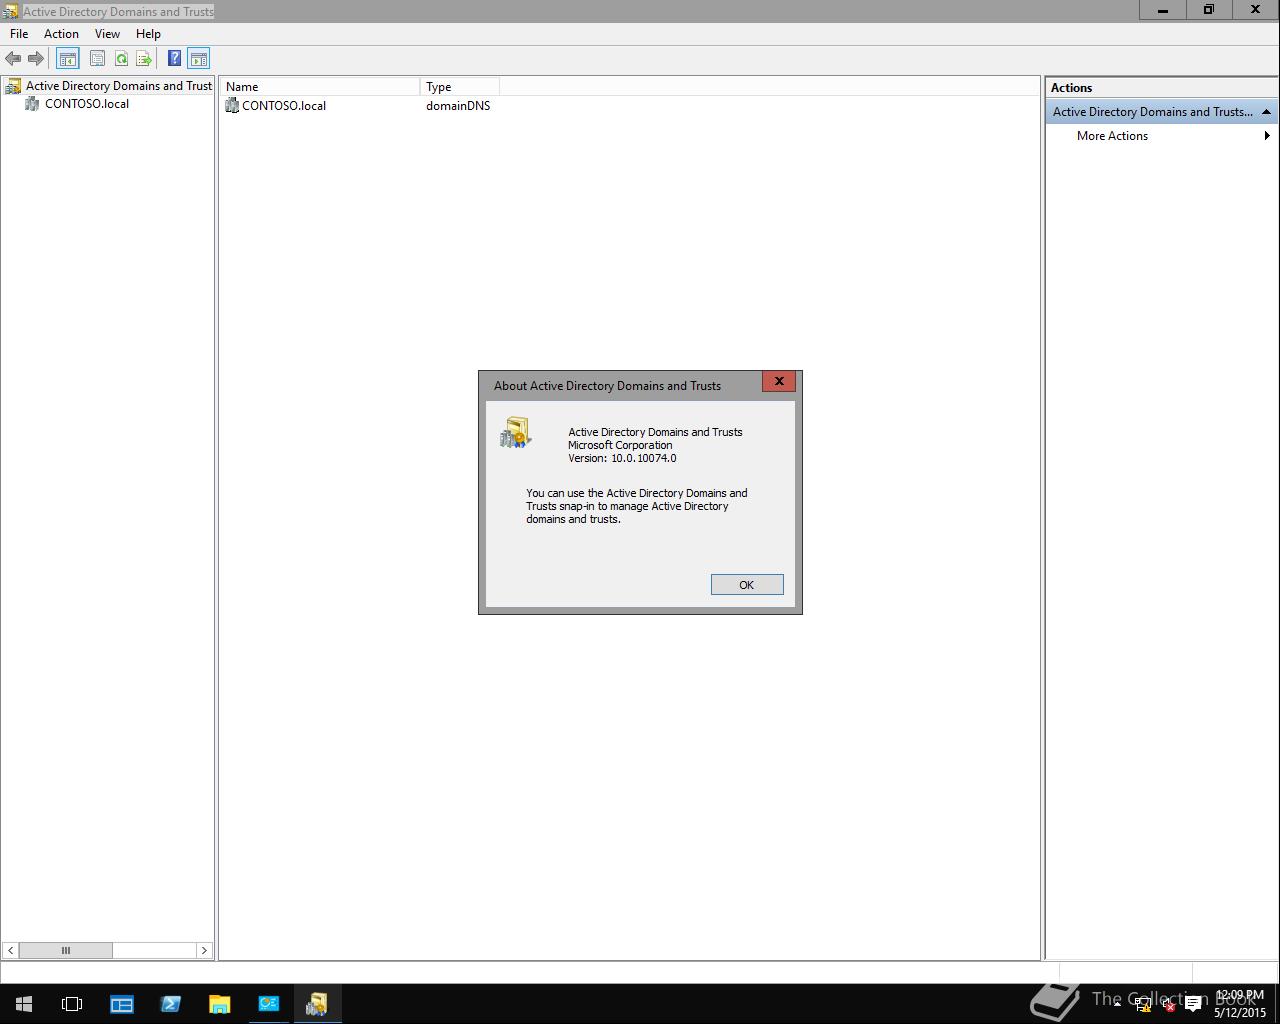
Task: Close the About dialog with red X
Action: coord(779,381)
